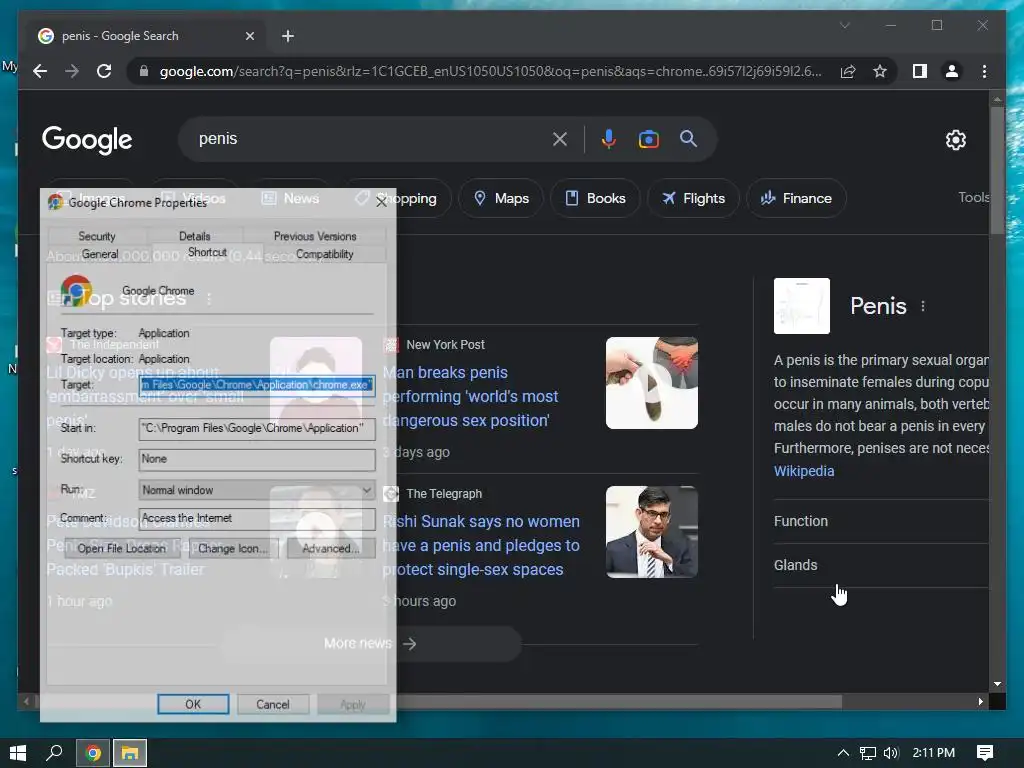
Task: Click the Change Icon button
Action: pos(233,549)
